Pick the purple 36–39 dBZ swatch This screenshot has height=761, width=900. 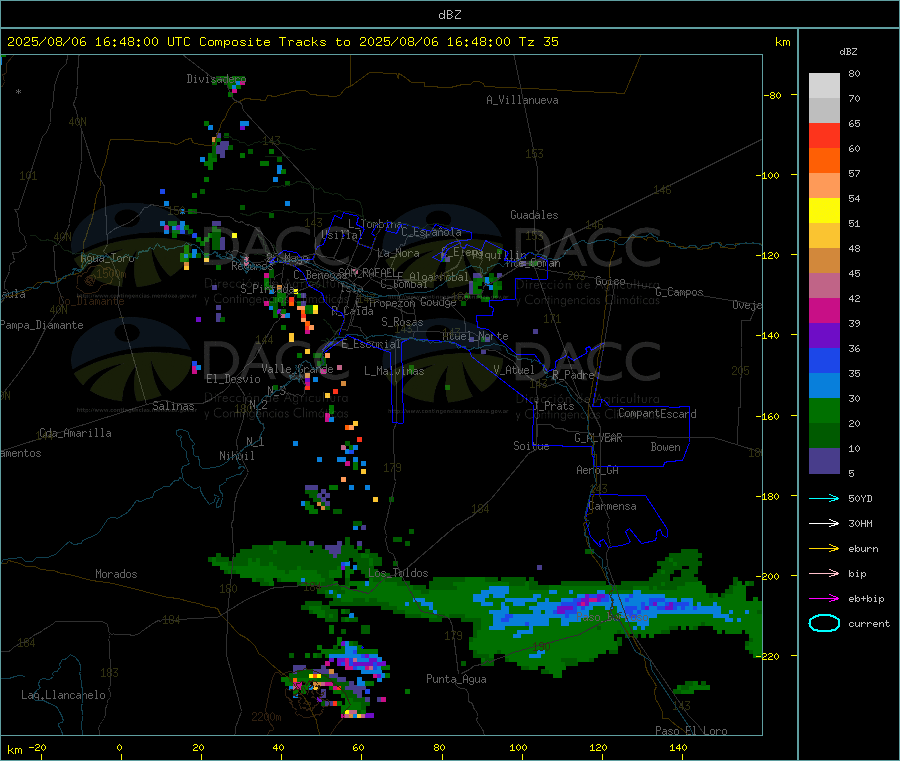(824, 336)
